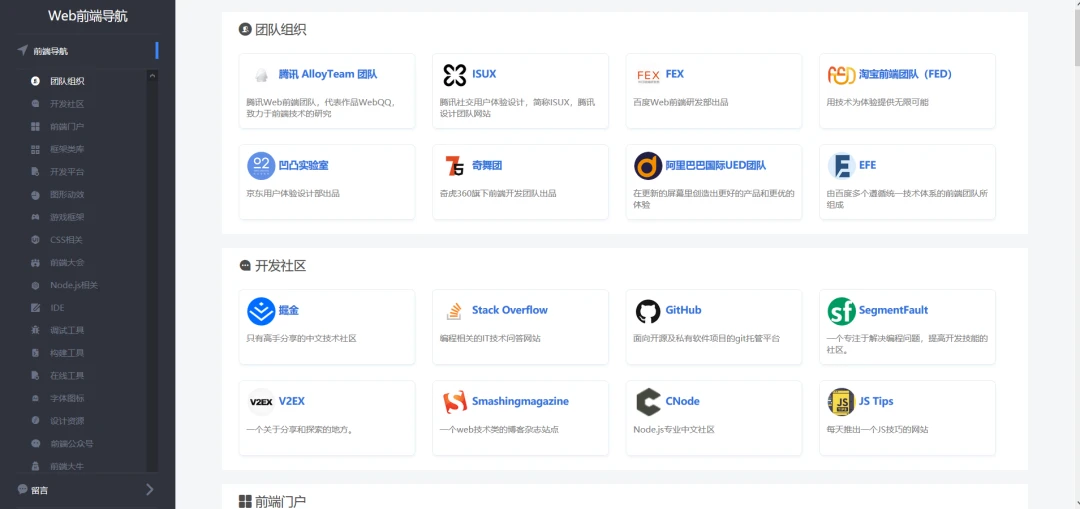
Task: Click the CNode logo icon
Action: click(648, 402)
